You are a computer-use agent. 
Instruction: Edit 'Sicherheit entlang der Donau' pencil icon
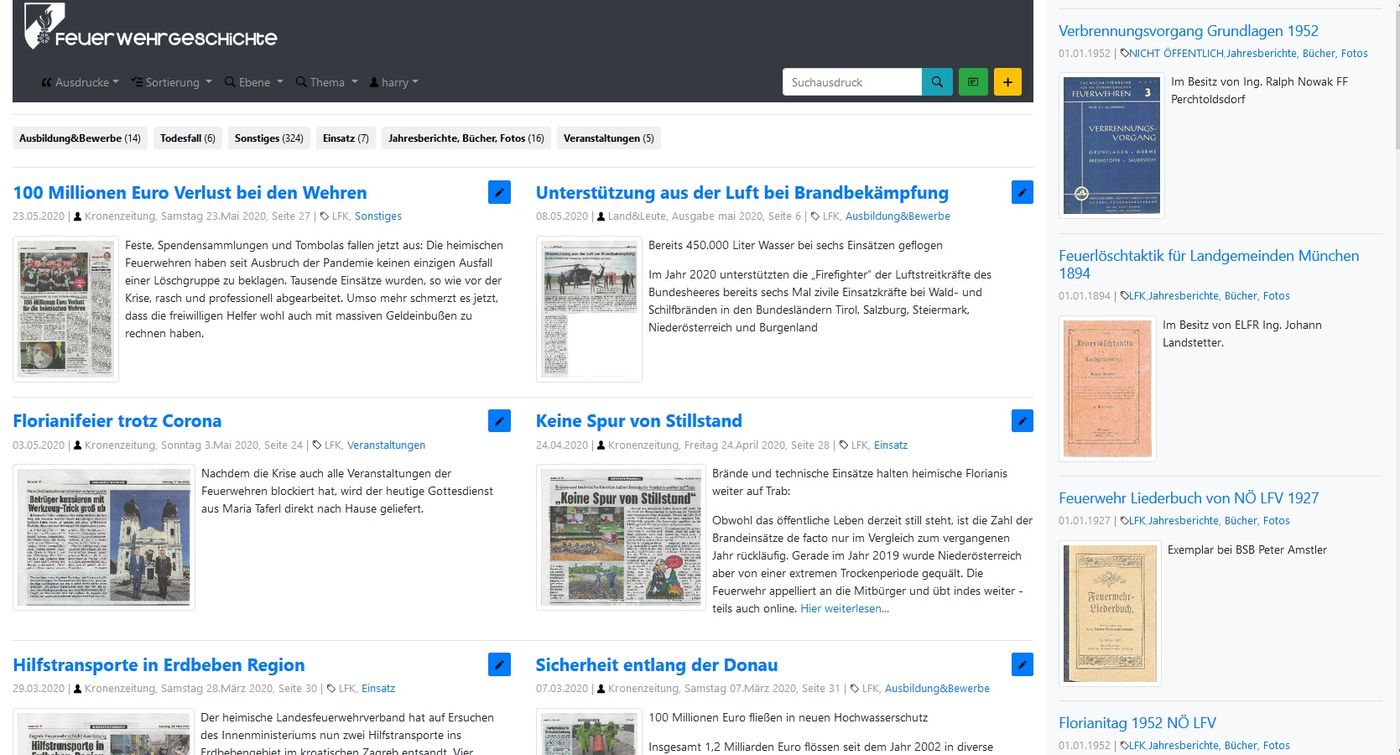[x=1022, y=665]
